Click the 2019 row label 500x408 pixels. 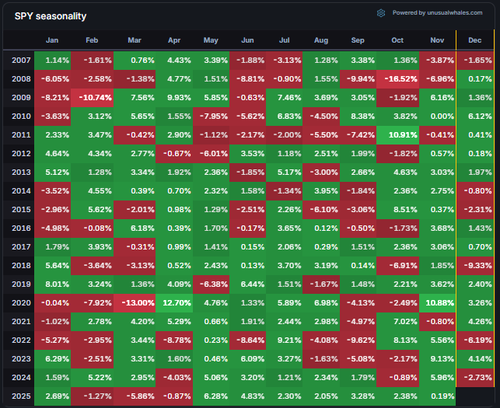tap(21, 284)
